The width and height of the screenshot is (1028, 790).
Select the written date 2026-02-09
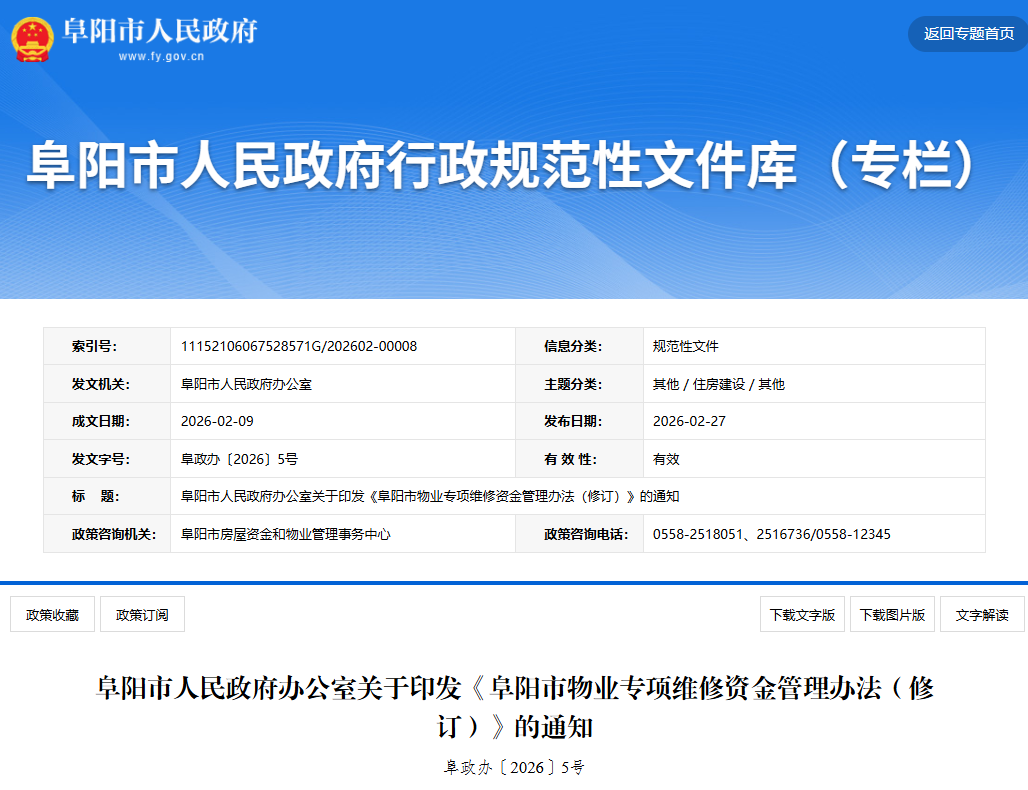(x=217, y=421)
